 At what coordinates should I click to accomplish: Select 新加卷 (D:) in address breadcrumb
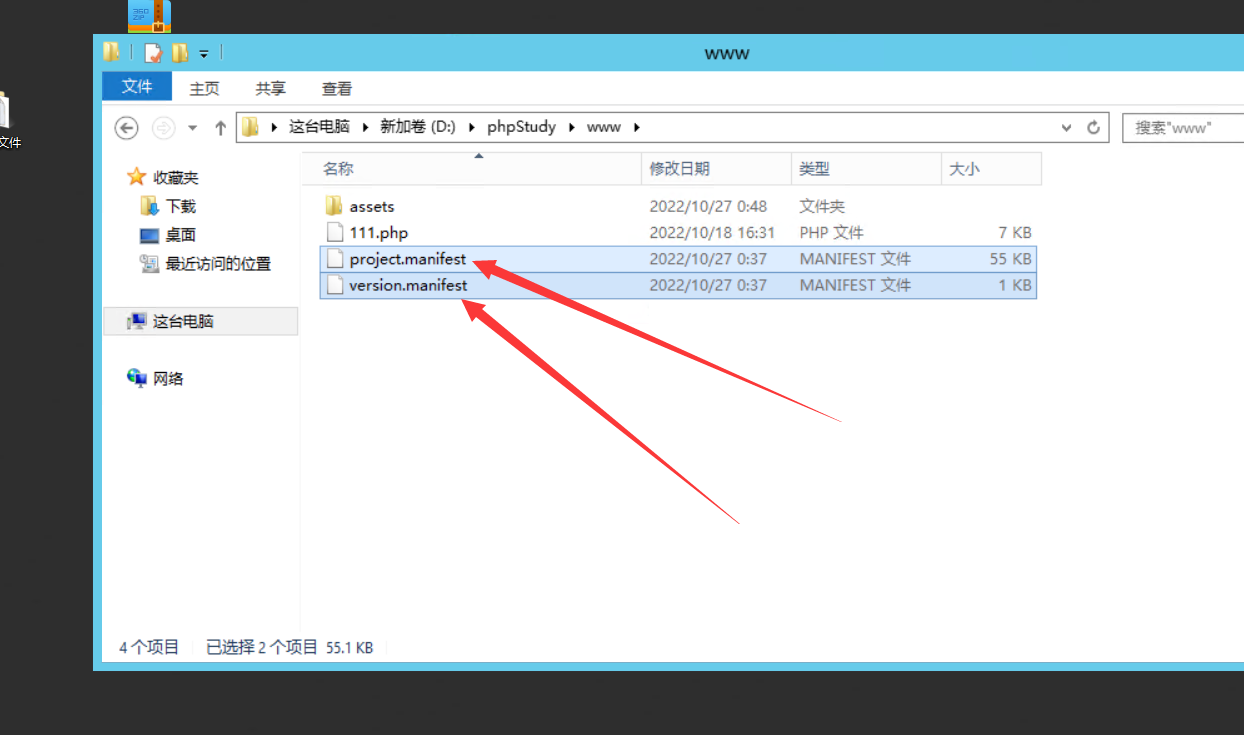click(418, 127)
